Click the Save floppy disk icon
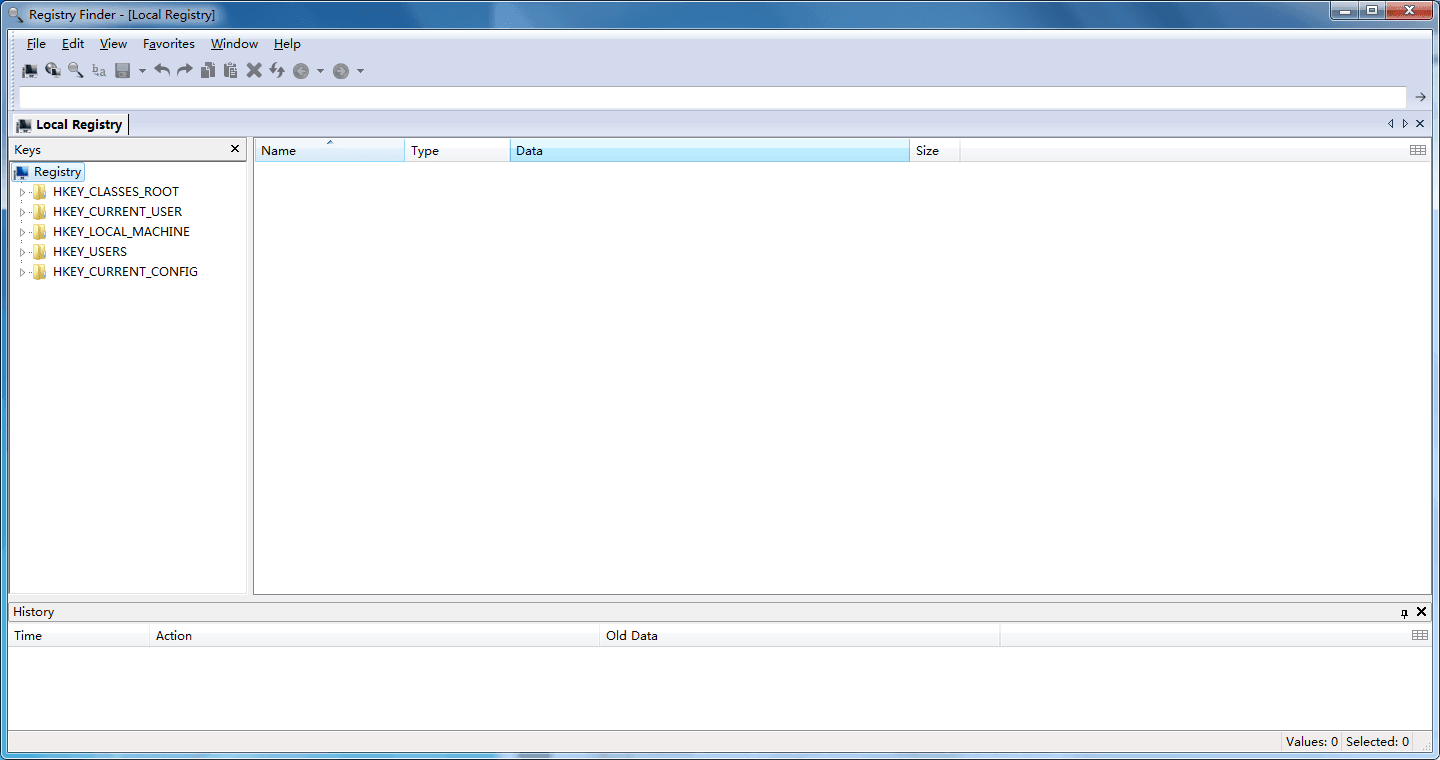Image resolution: width=1440 pixels, height=760 pixels. (123, 70)
